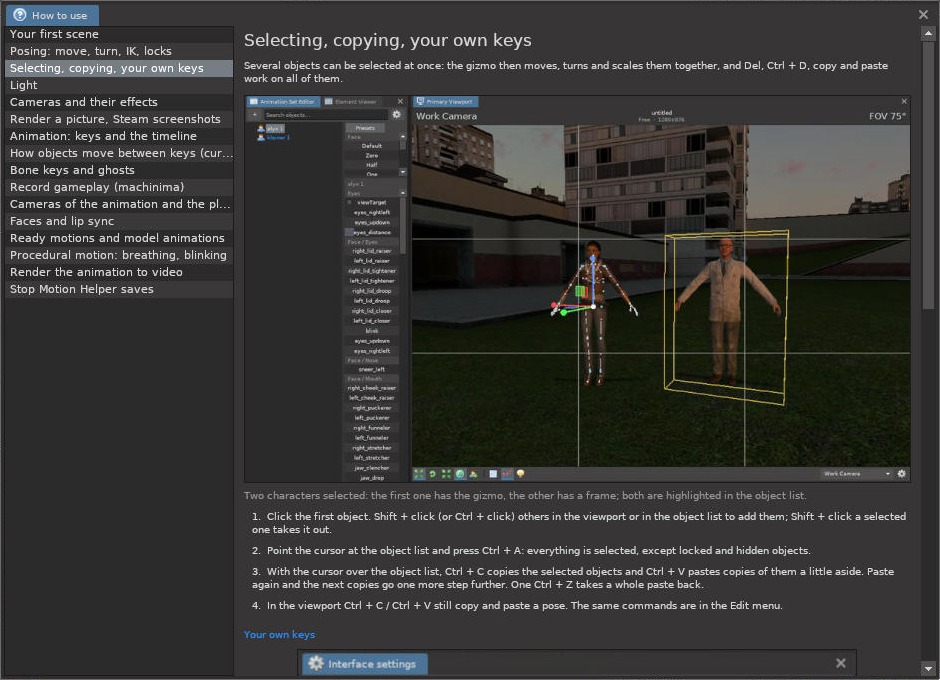This screenshot has height=680, width=940.
Task: Click the Interface settings button
Action: coord(365,664)
